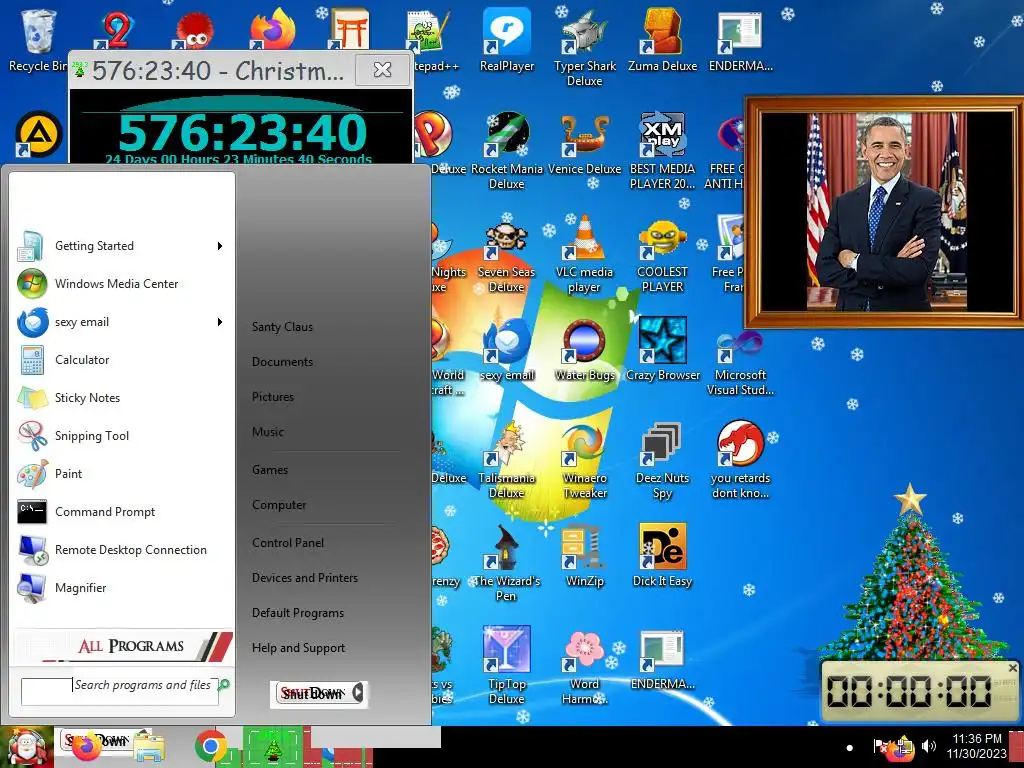Open Default Programs link
The image size is (1024, 768).
pos(298,613)
